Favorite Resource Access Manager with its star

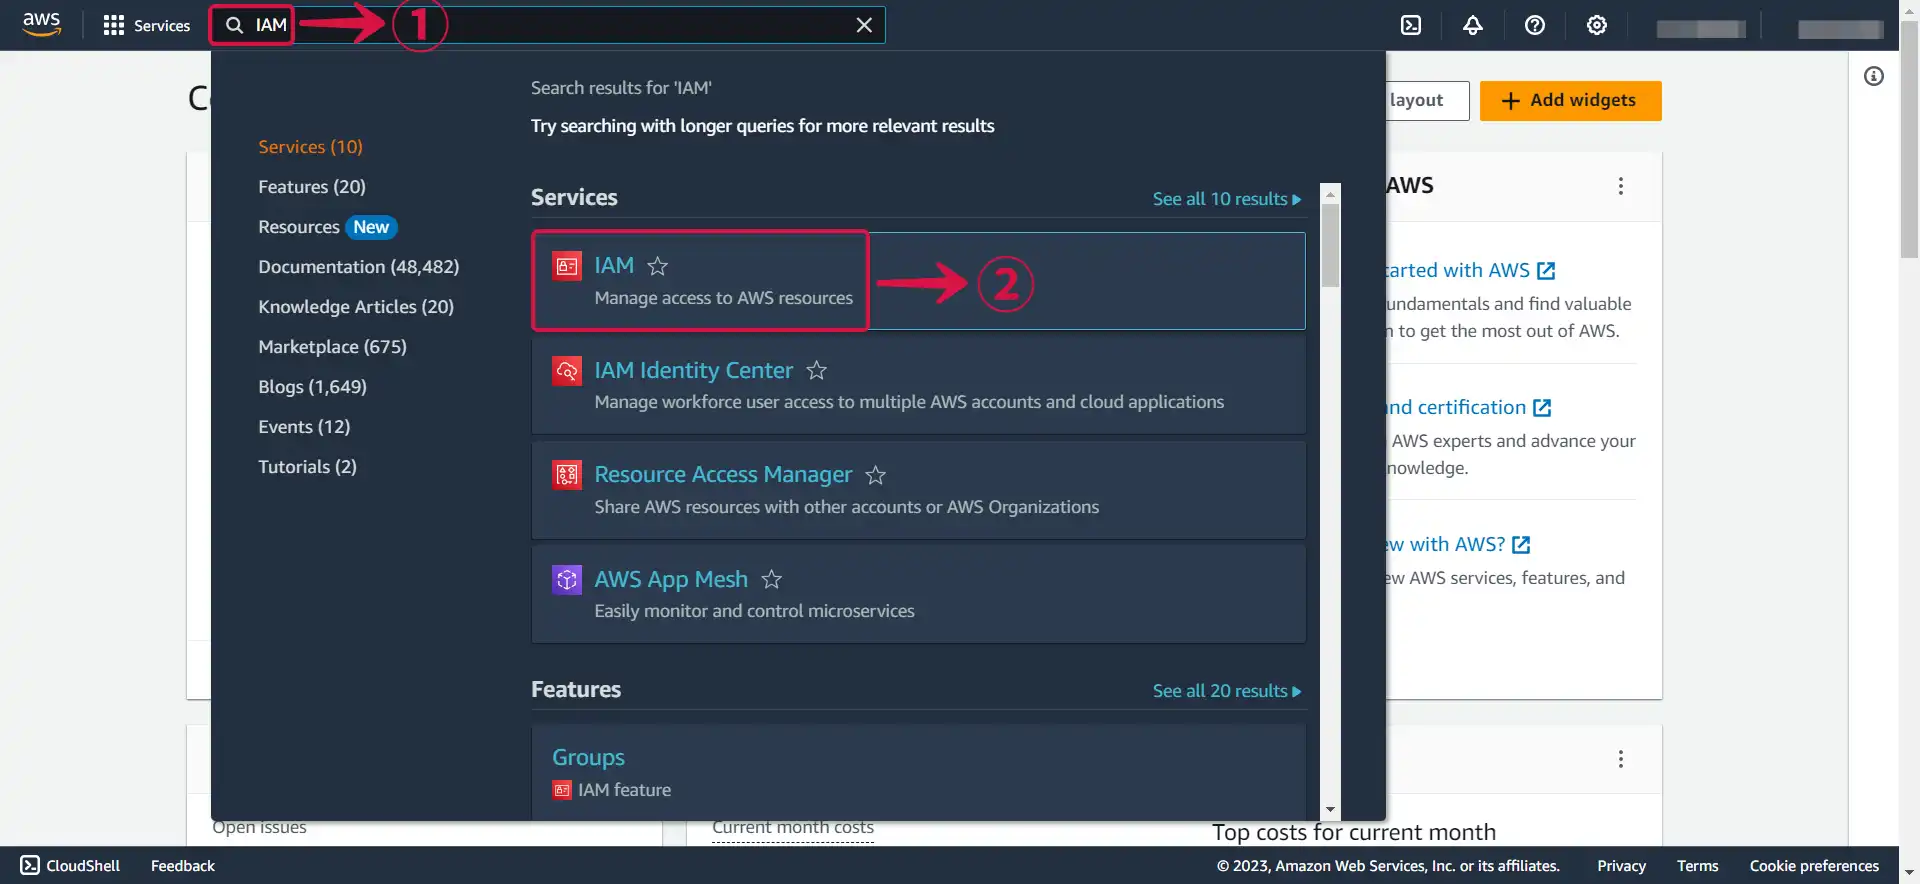875,475
